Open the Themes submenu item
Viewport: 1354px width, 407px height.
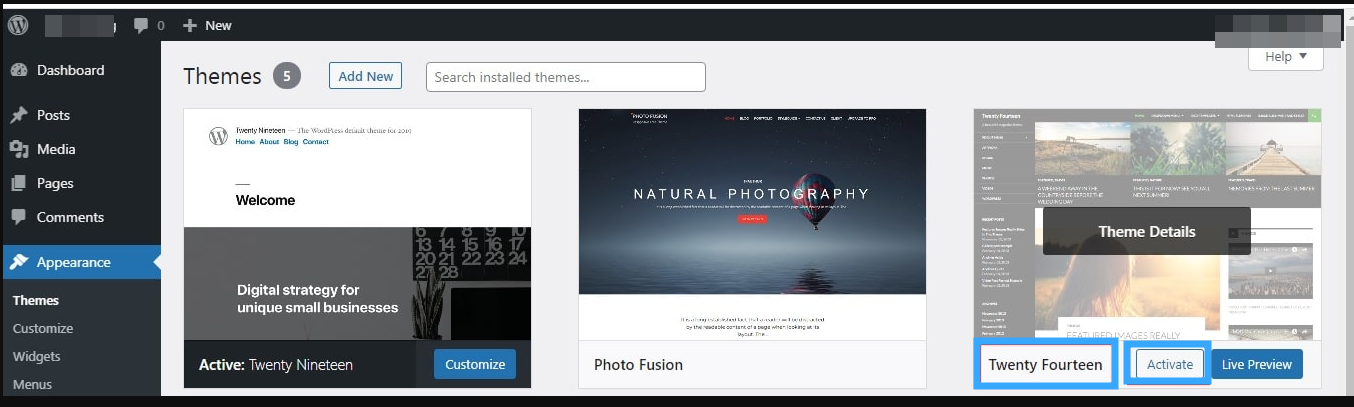(x=36, y=300)
